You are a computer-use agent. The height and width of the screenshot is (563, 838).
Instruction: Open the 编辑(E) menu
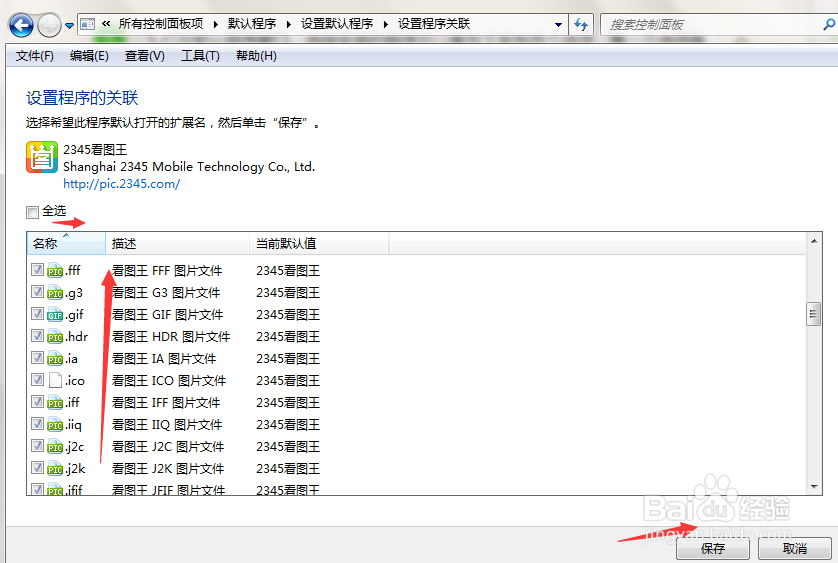pos(89,56)
